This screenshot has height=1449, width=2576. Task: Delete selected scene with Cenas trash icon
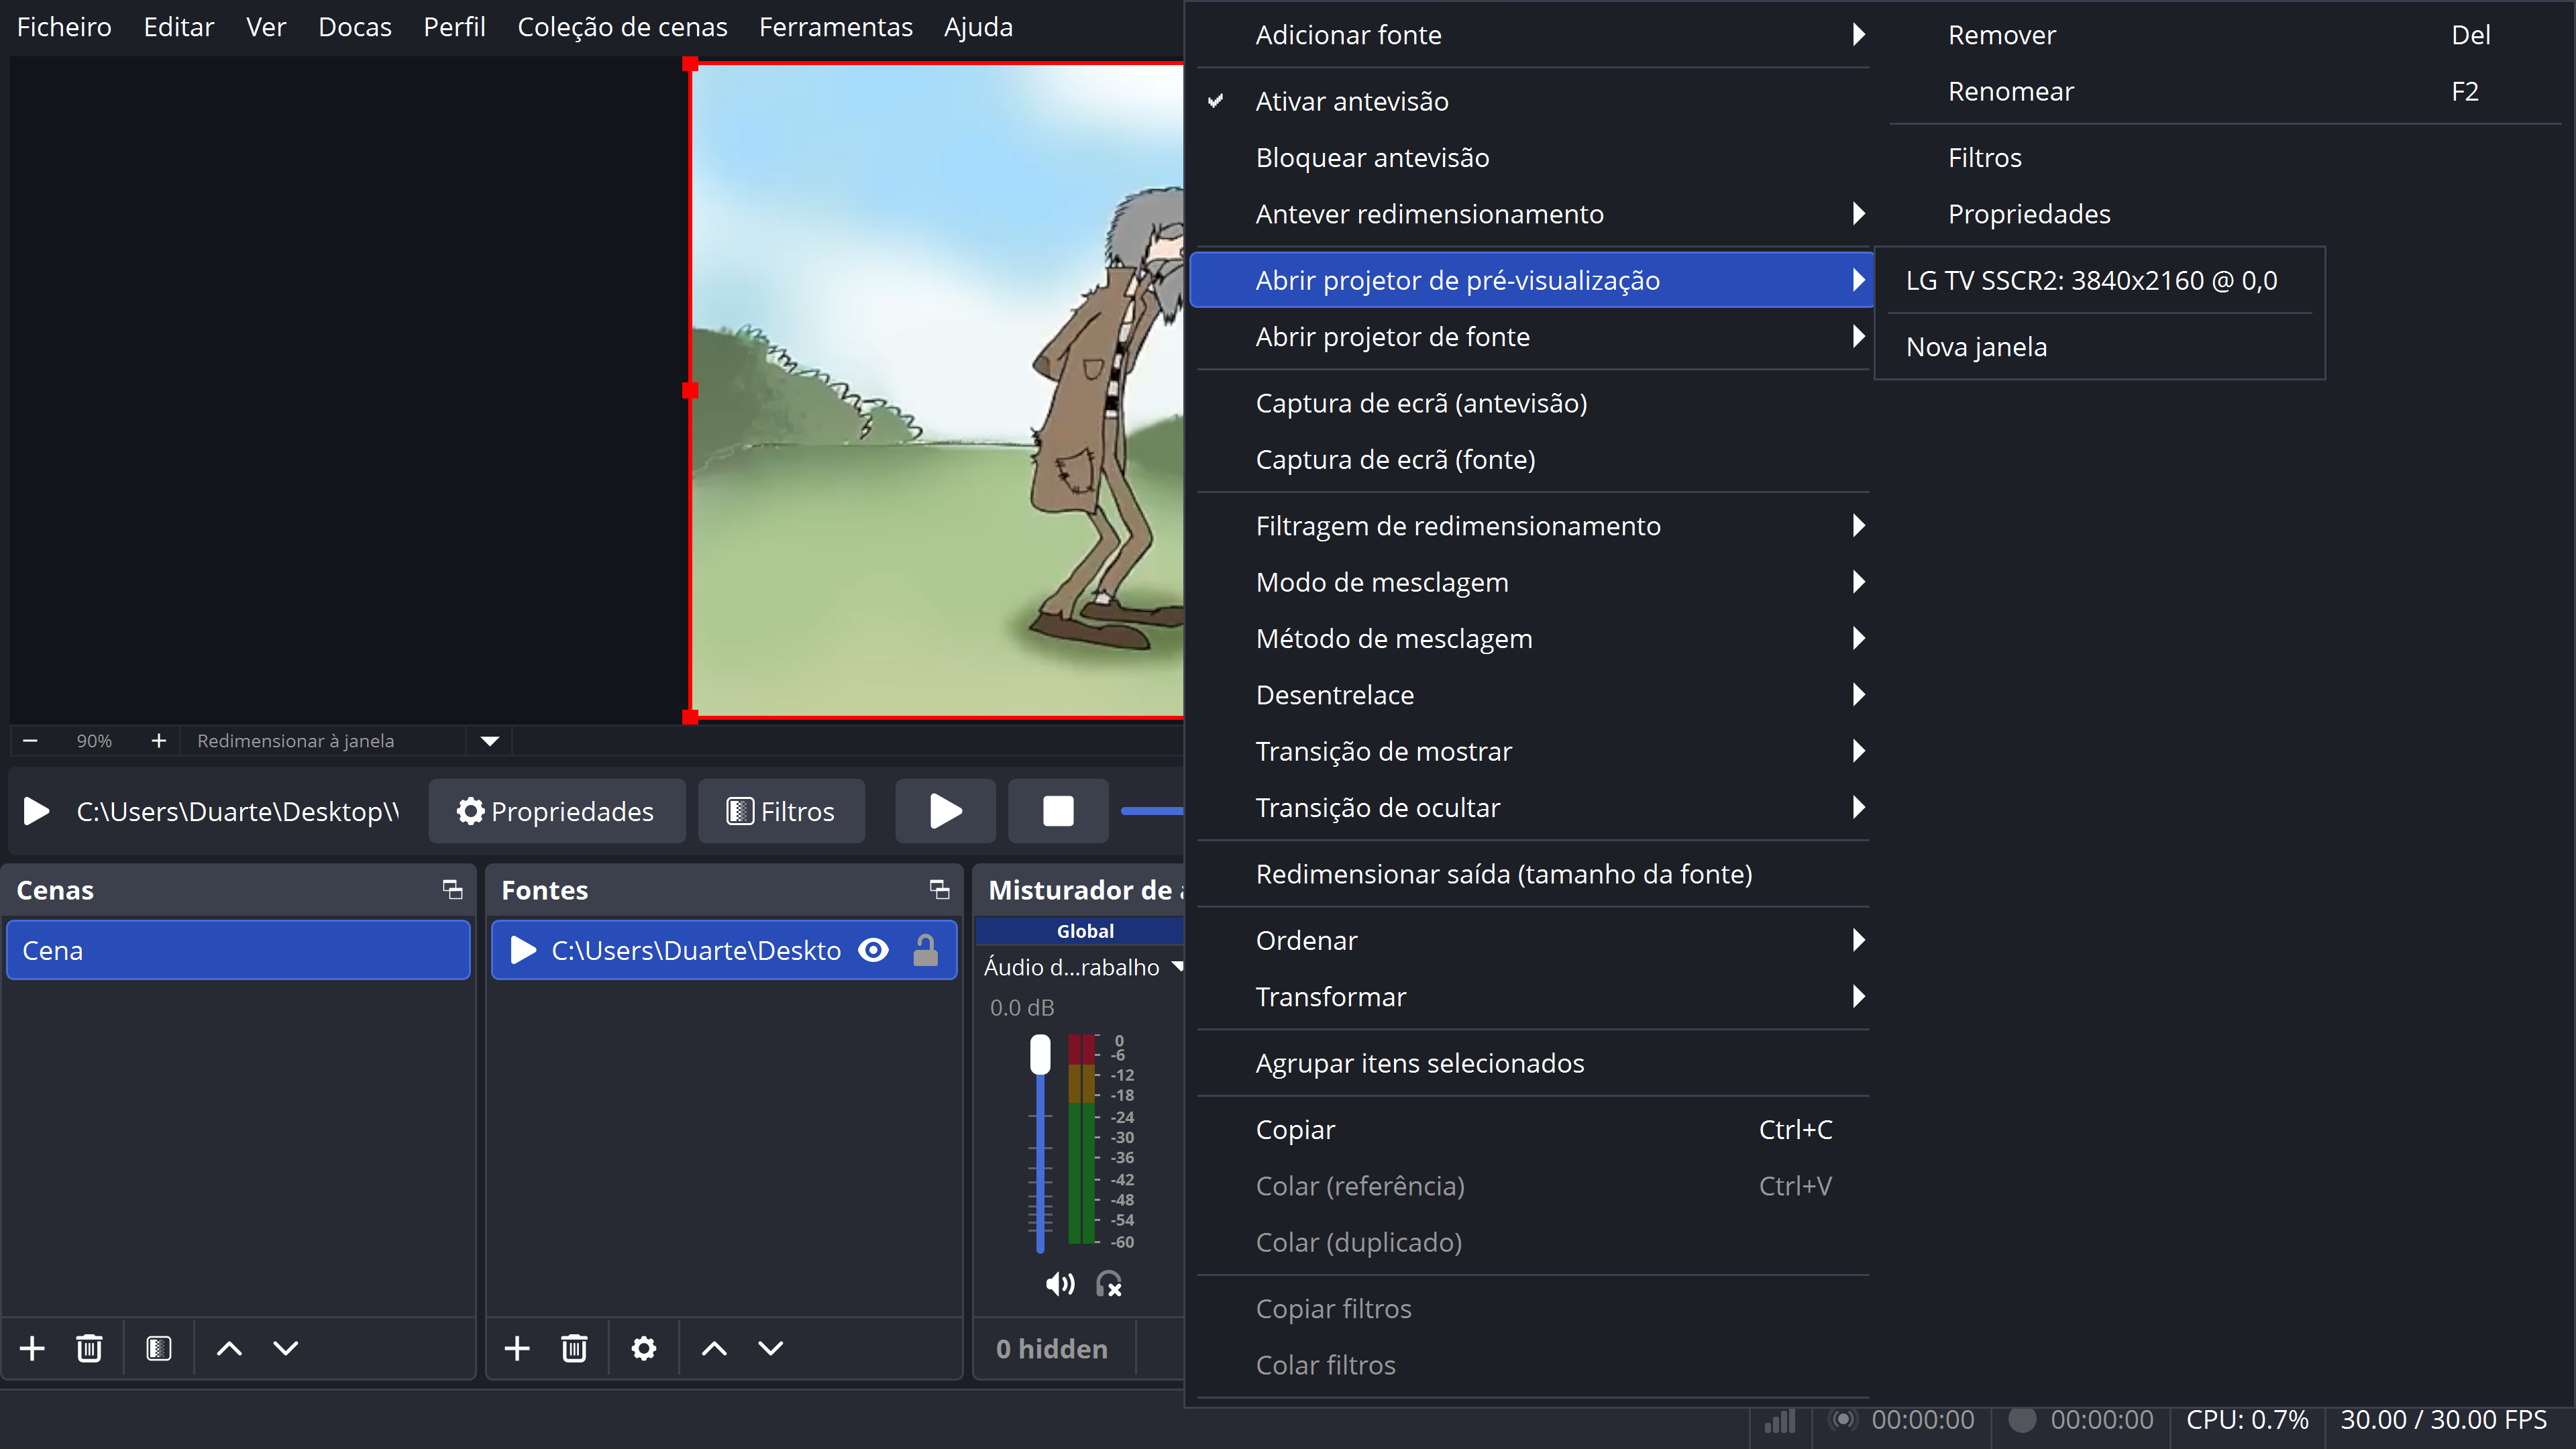[89, 1348]
